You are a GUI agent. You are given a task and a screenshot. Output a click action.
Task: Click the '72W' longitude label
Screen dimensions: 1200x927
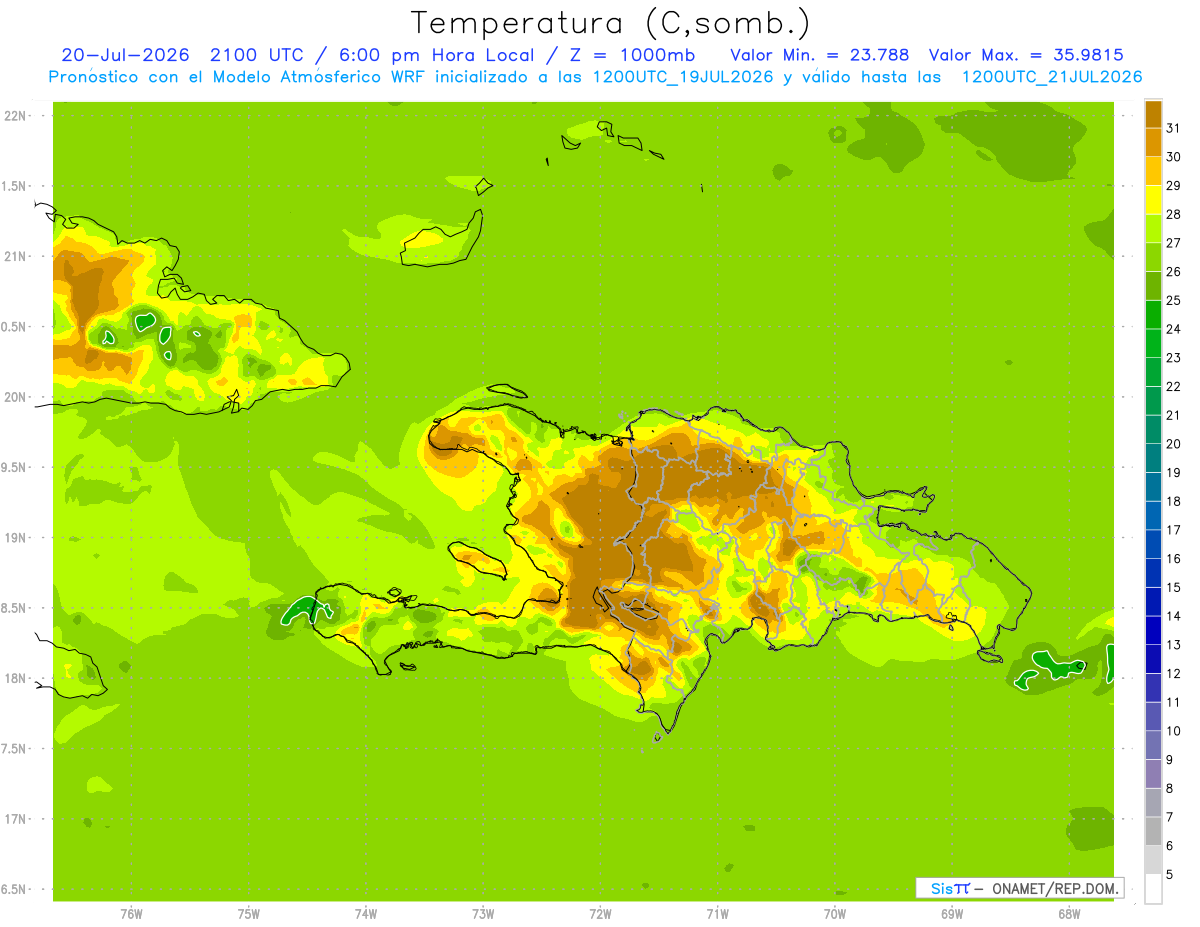(600, 914)
